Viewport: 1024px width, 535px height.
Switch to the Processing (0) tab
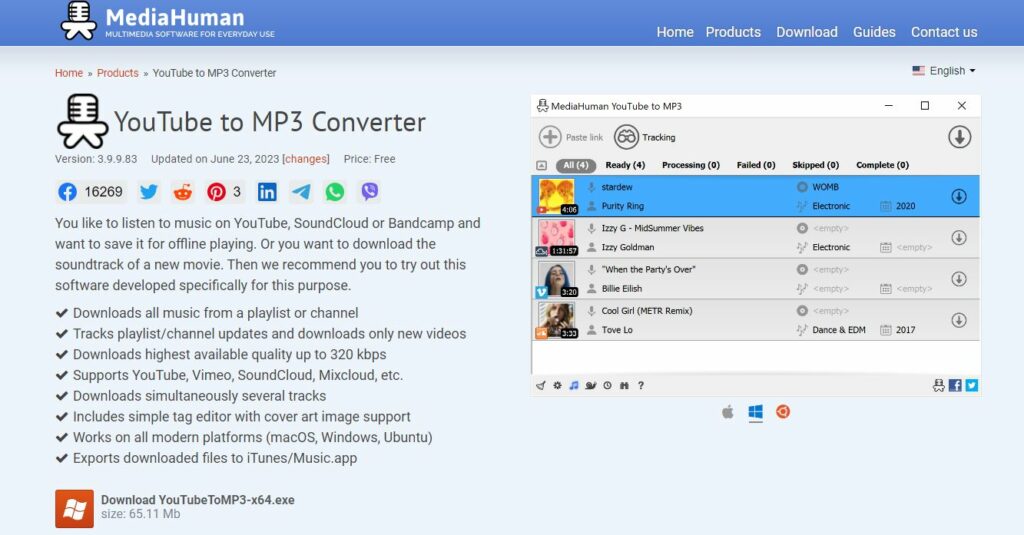691,165
